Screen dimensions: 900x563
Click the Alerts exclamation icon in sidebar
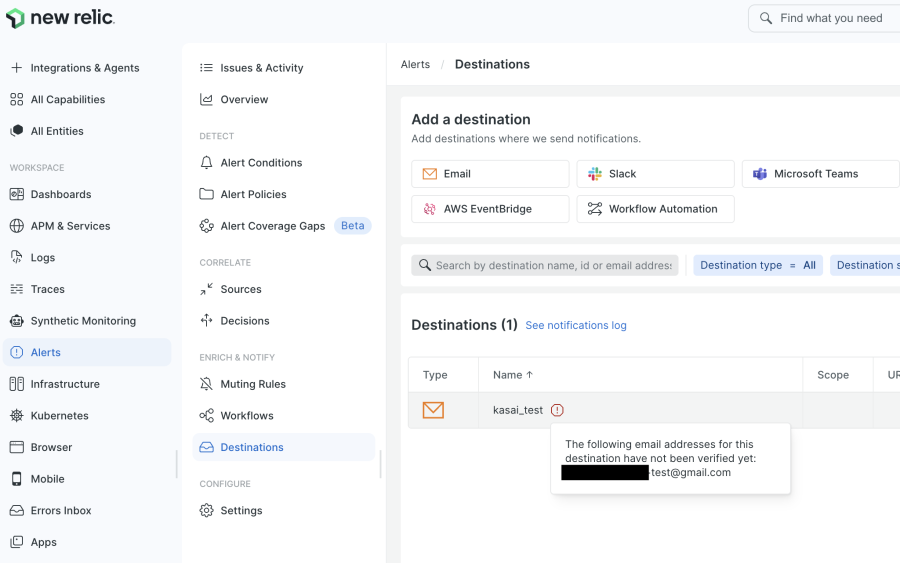(17, 352)
